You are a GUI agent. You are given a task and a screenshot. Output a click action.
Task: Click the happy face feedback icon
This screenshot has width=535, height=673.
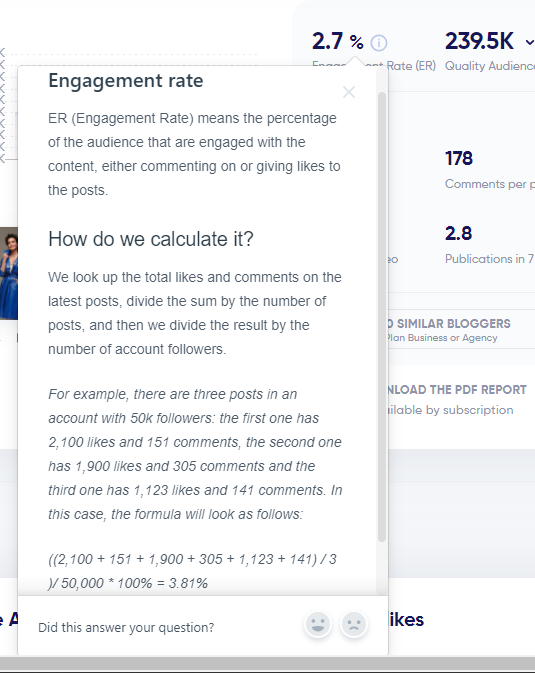click(x=318, y=624)
